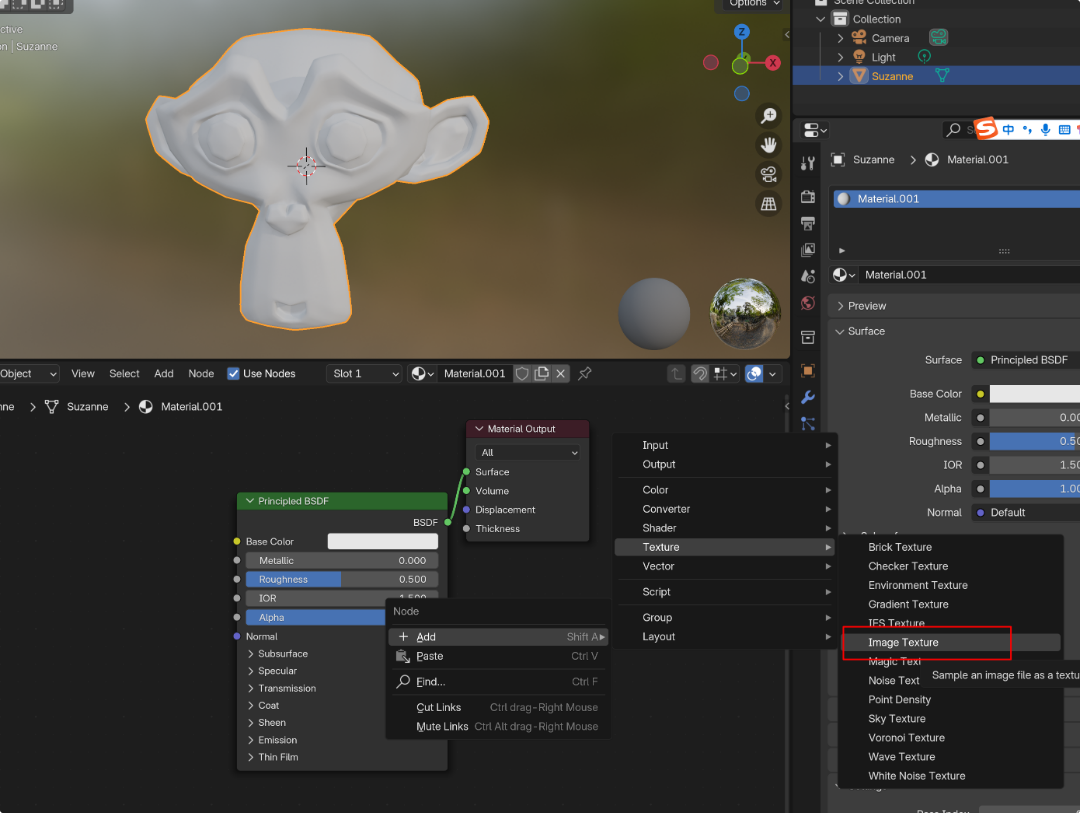
Task: Uncheck the Use Nodes checkbox
Action: click(x=234, y=373)
